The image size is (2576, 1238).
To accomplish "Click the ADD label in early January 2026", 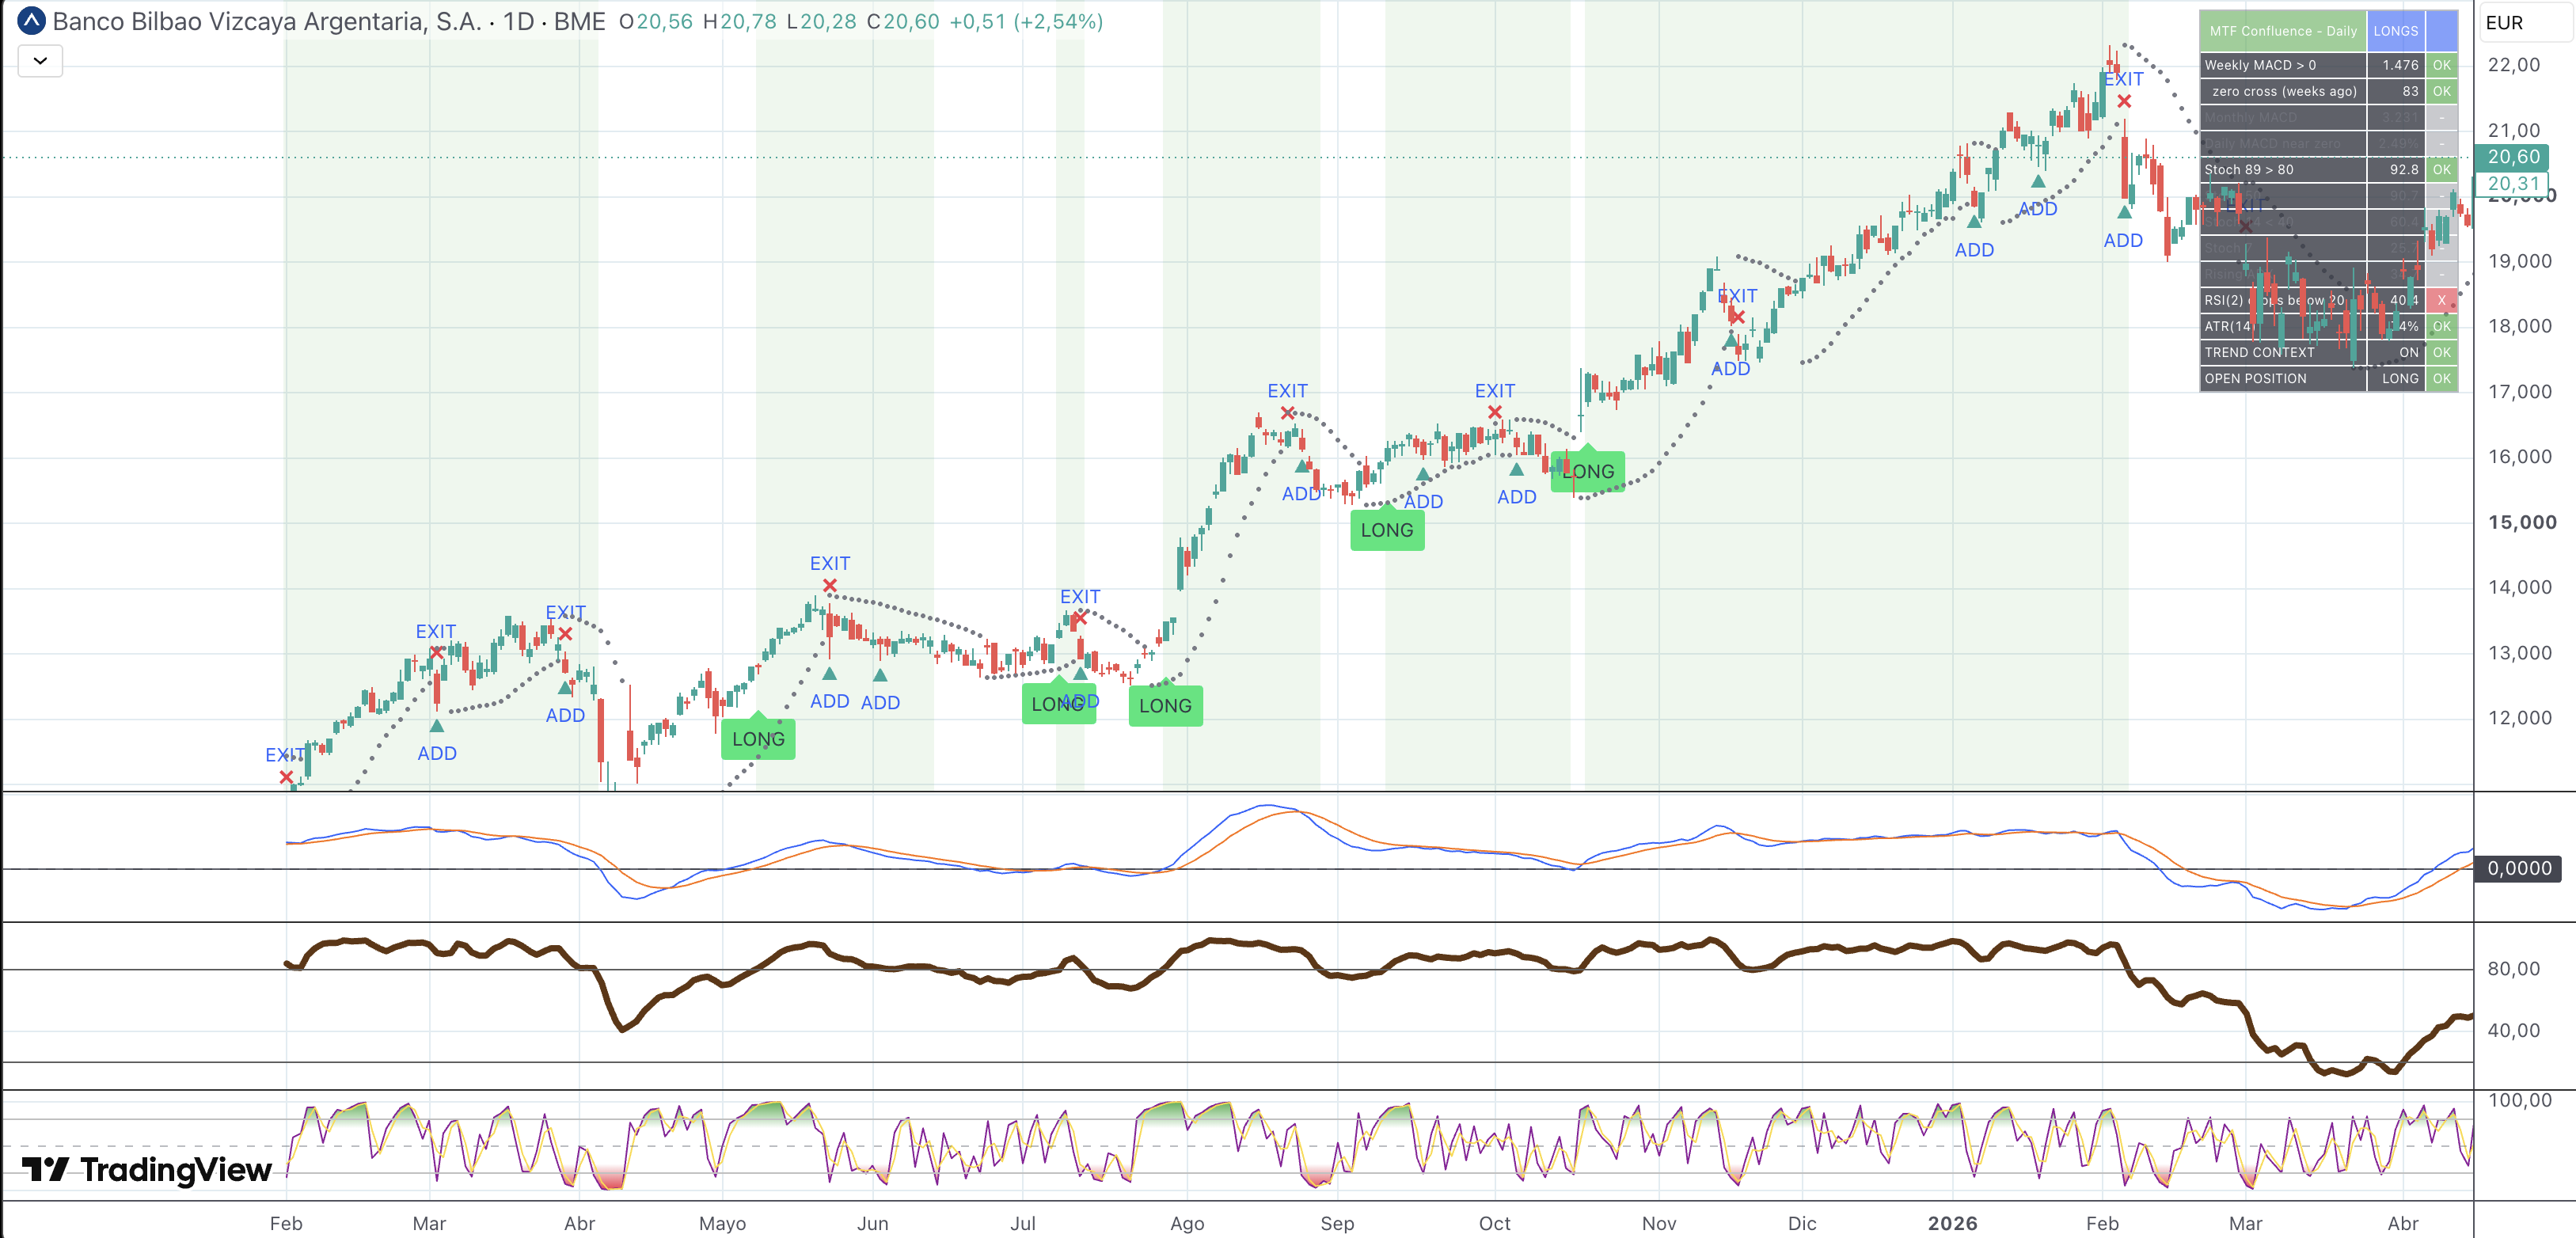I will point(1974,250).
